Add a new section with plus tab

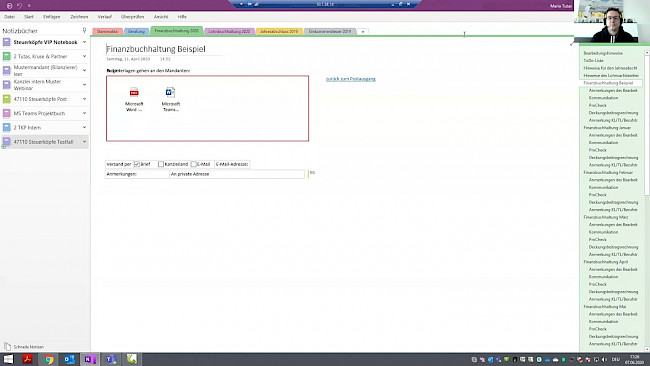pos(363,32)
